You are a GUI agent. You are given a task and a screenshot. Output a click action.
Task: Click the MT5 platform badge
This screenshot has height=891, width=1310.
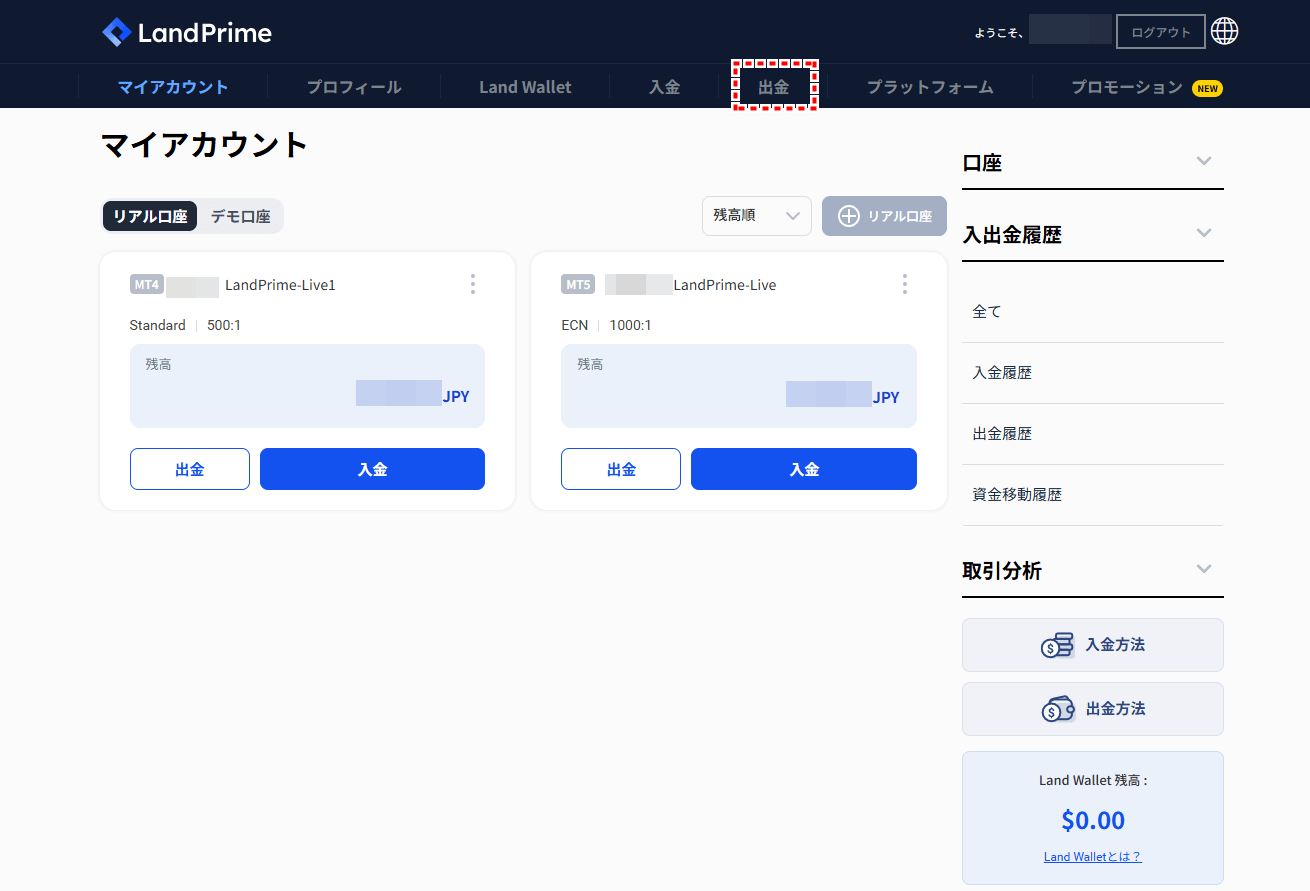click(x=578, y=285)
